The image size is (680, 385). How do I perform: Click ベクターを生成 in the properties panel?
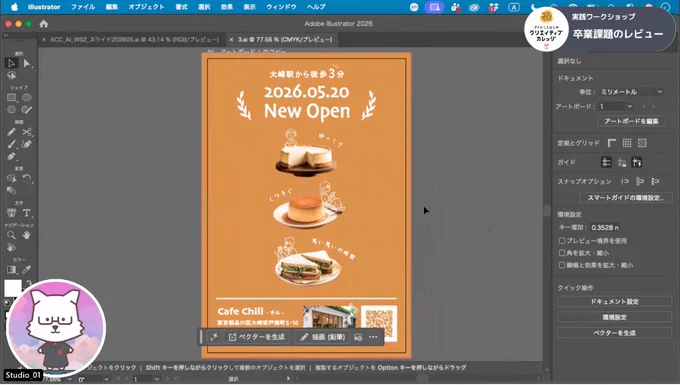point(614,333)
